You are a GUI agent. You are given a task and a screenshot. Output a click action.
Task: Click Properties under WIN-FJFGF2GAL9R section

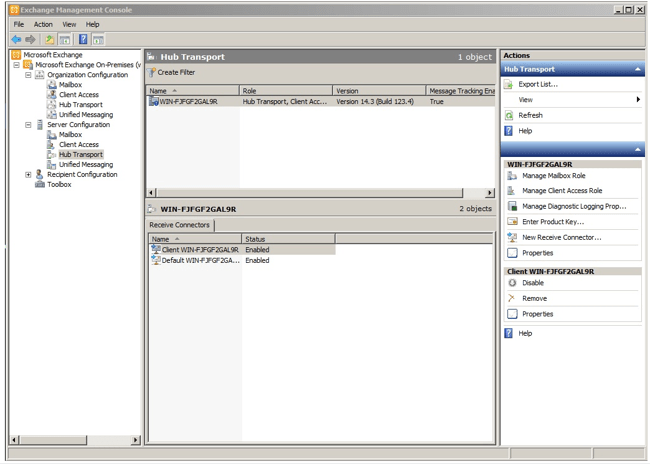point(537,253)
